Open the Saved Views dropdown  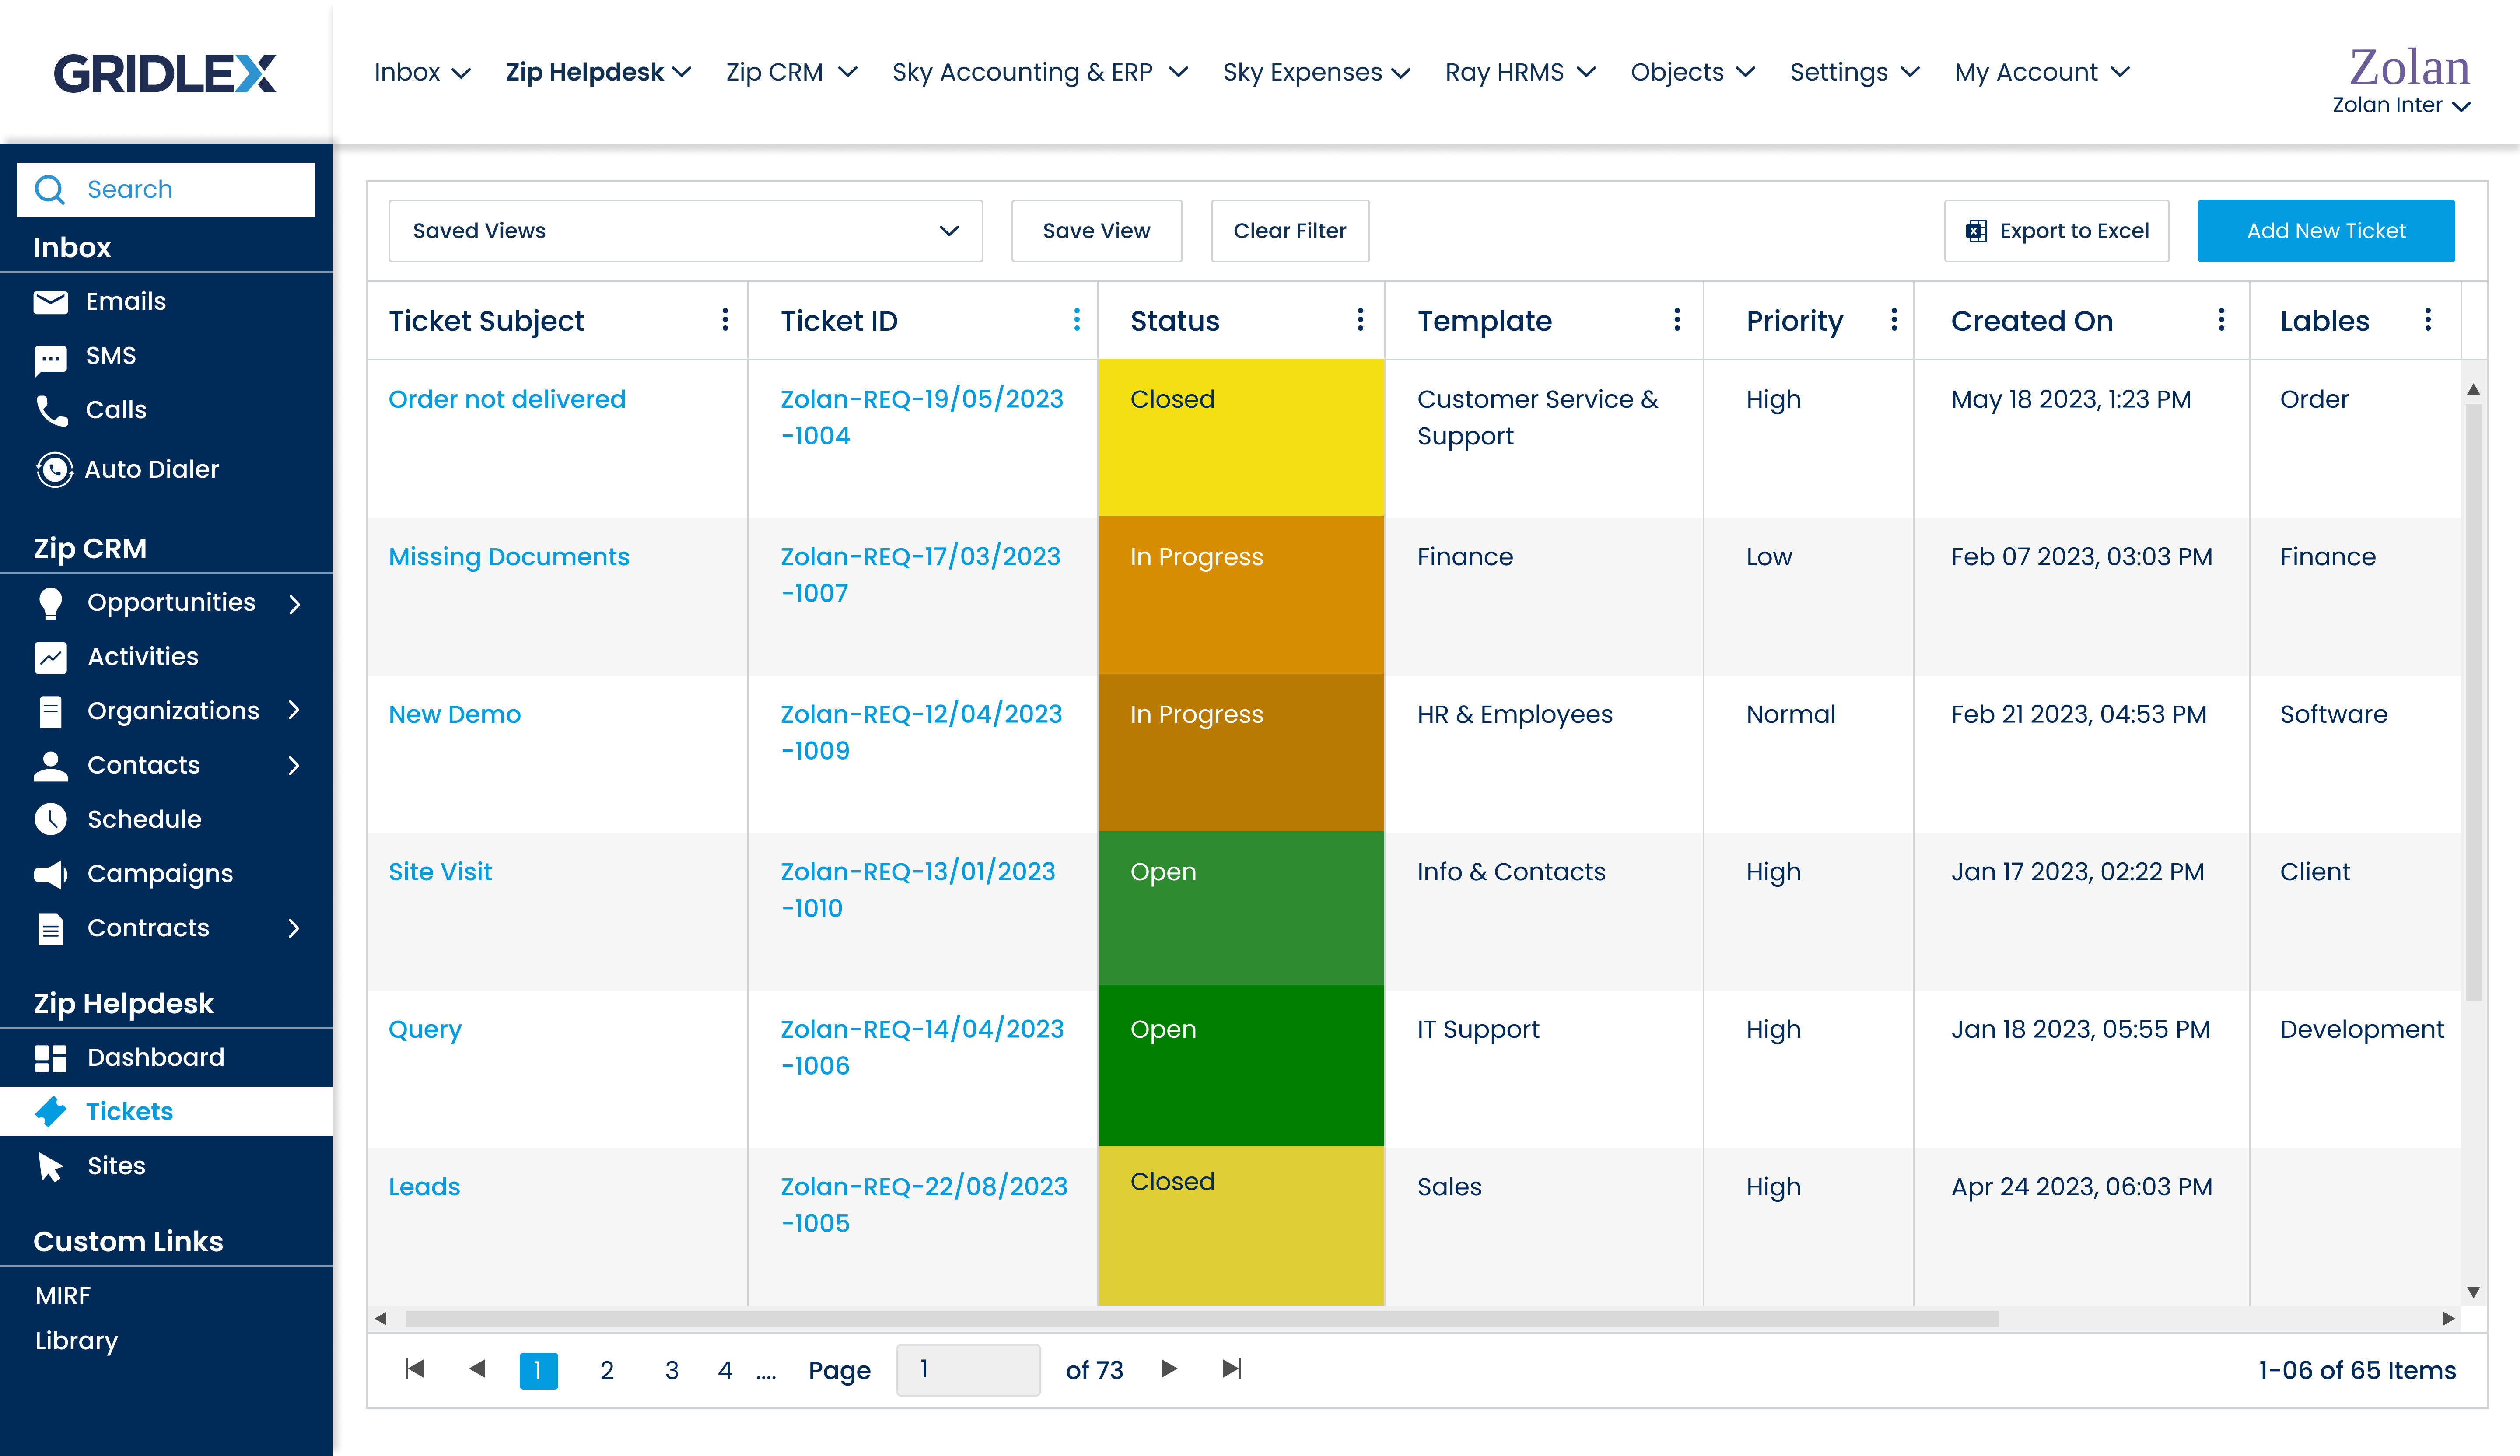click(685, 231)
